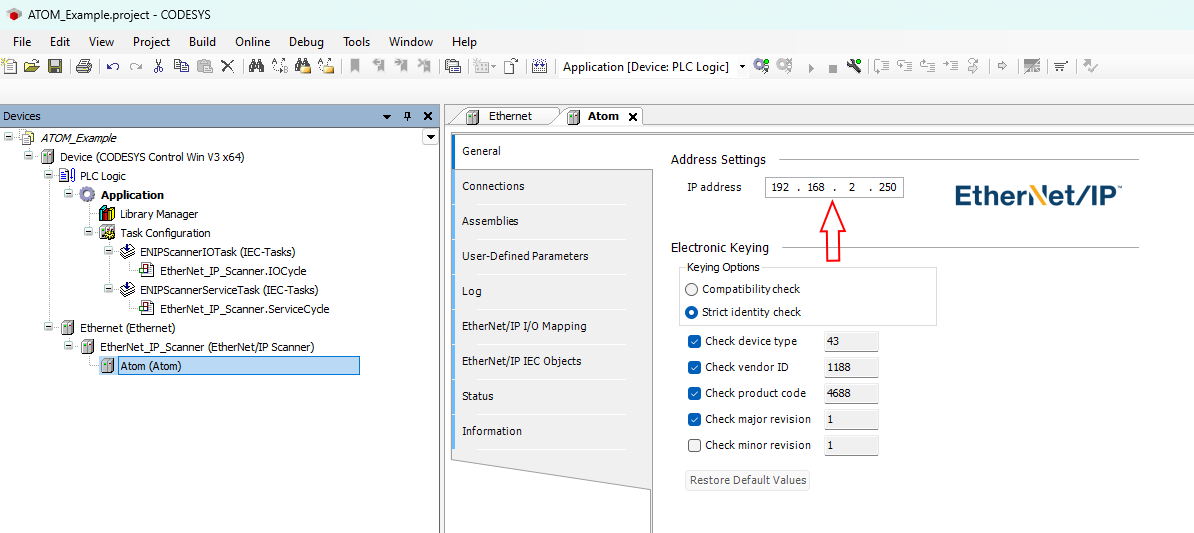This screenshot has width=1194, height=533.
Task: Cut selection with scissors icon
Action: (158, 66)
